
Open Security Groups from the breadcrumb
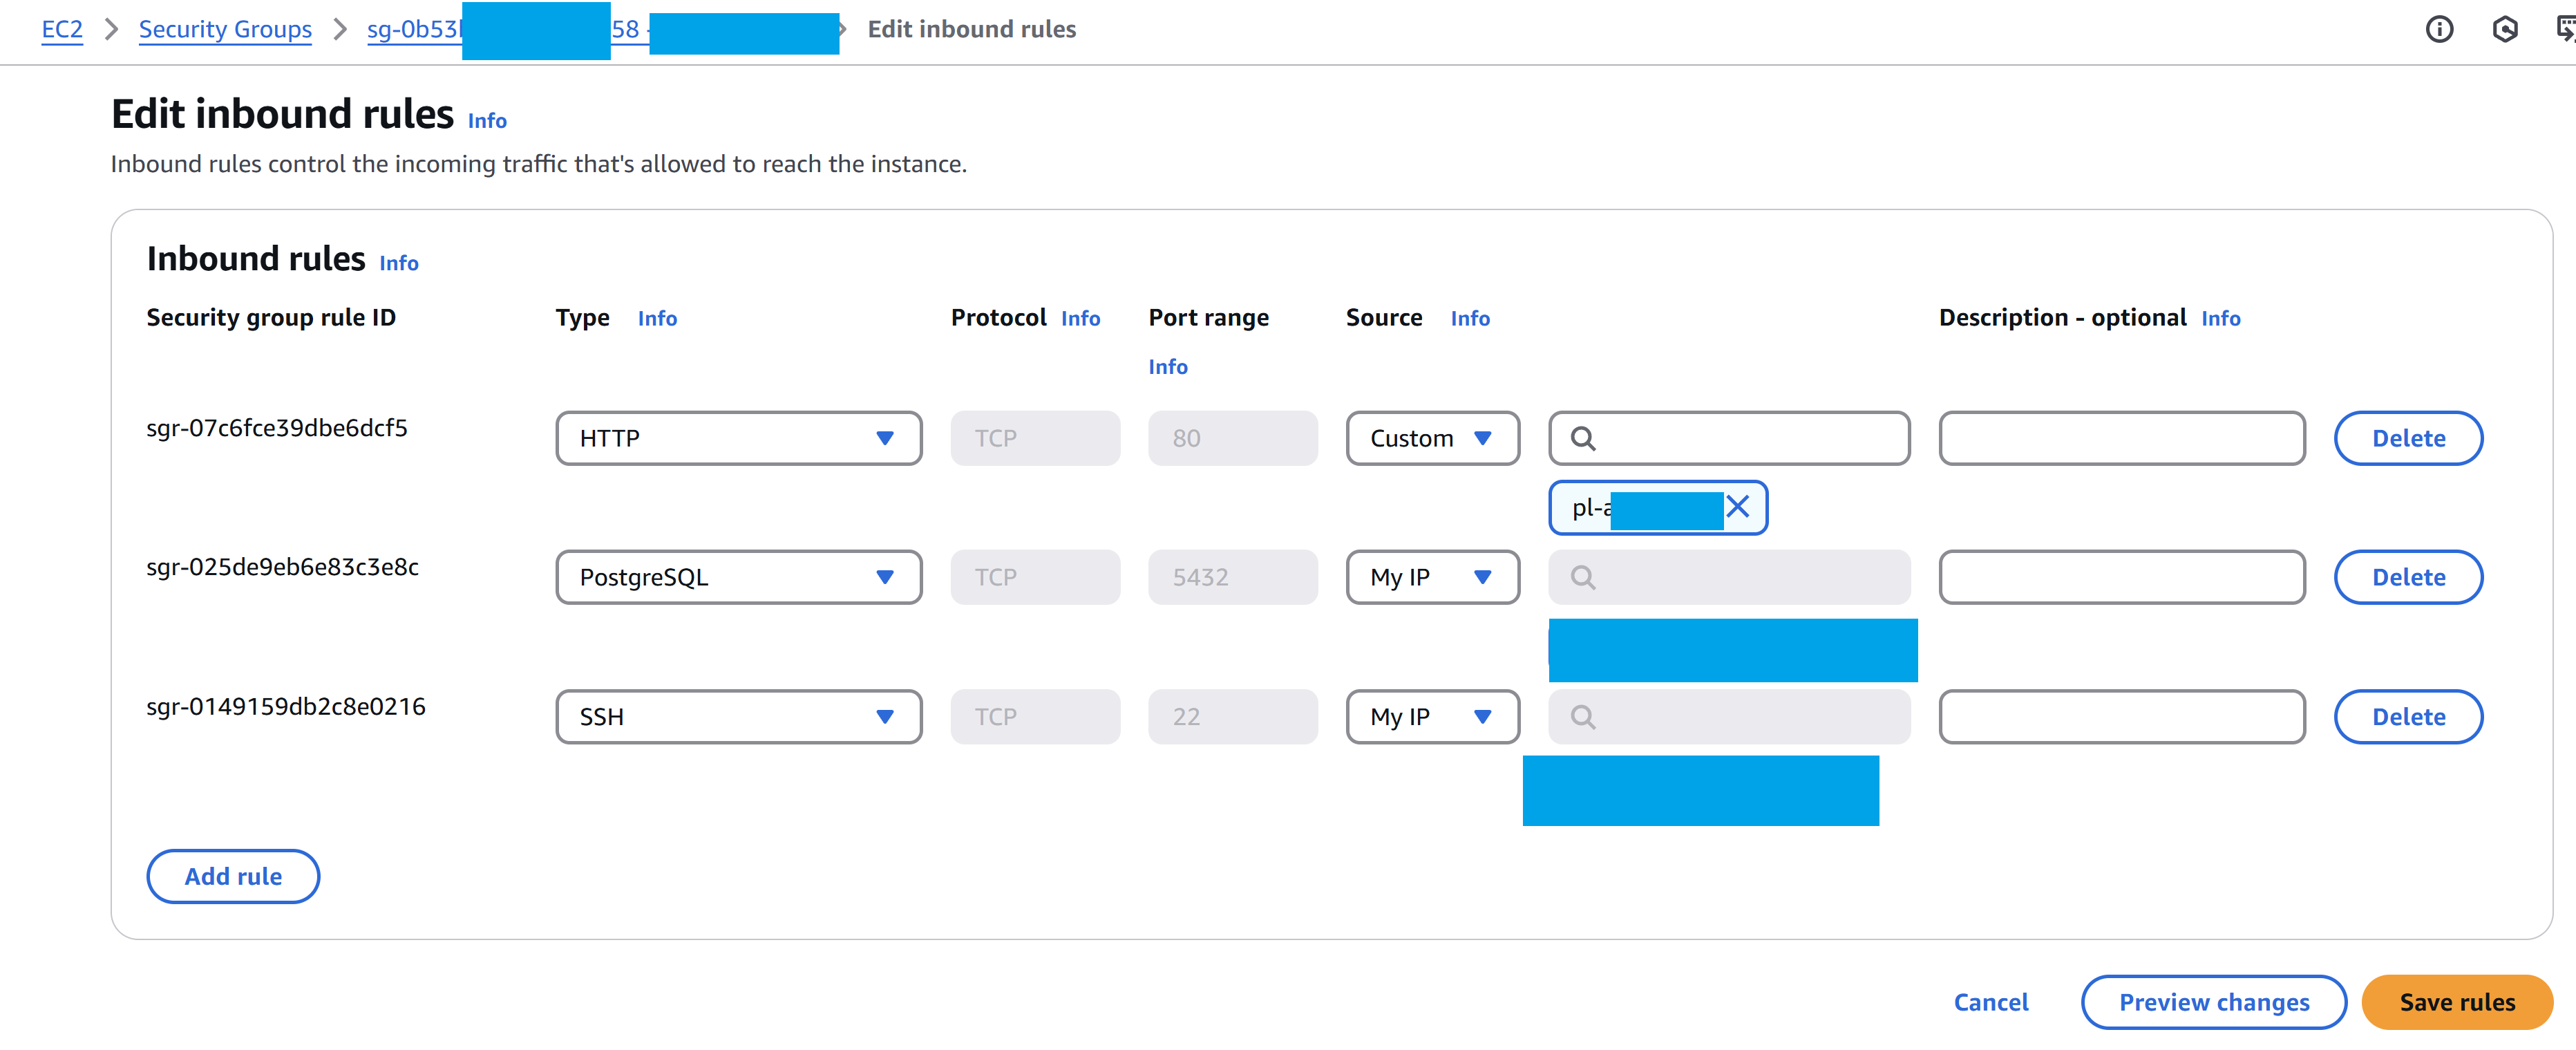[x=225, y=29]
